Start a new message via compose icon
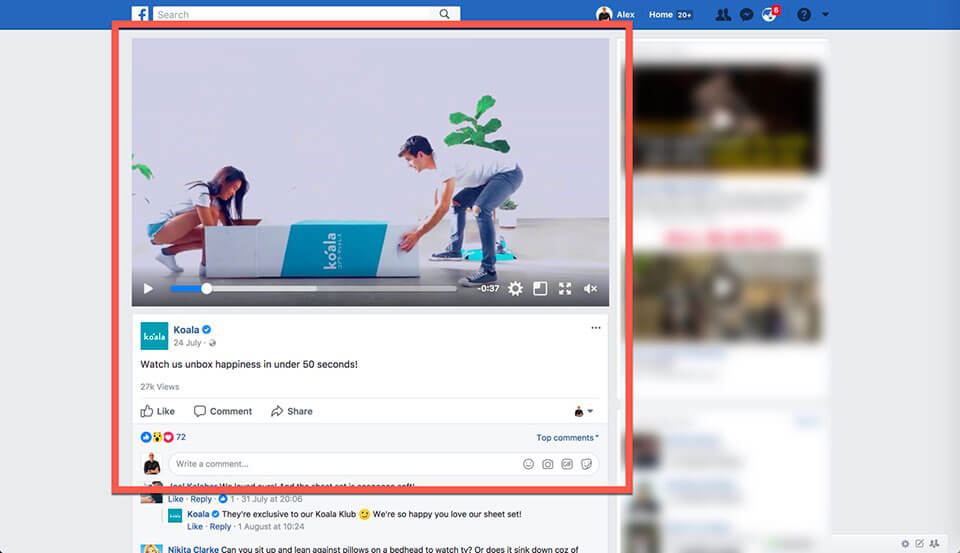 (920, 543)
